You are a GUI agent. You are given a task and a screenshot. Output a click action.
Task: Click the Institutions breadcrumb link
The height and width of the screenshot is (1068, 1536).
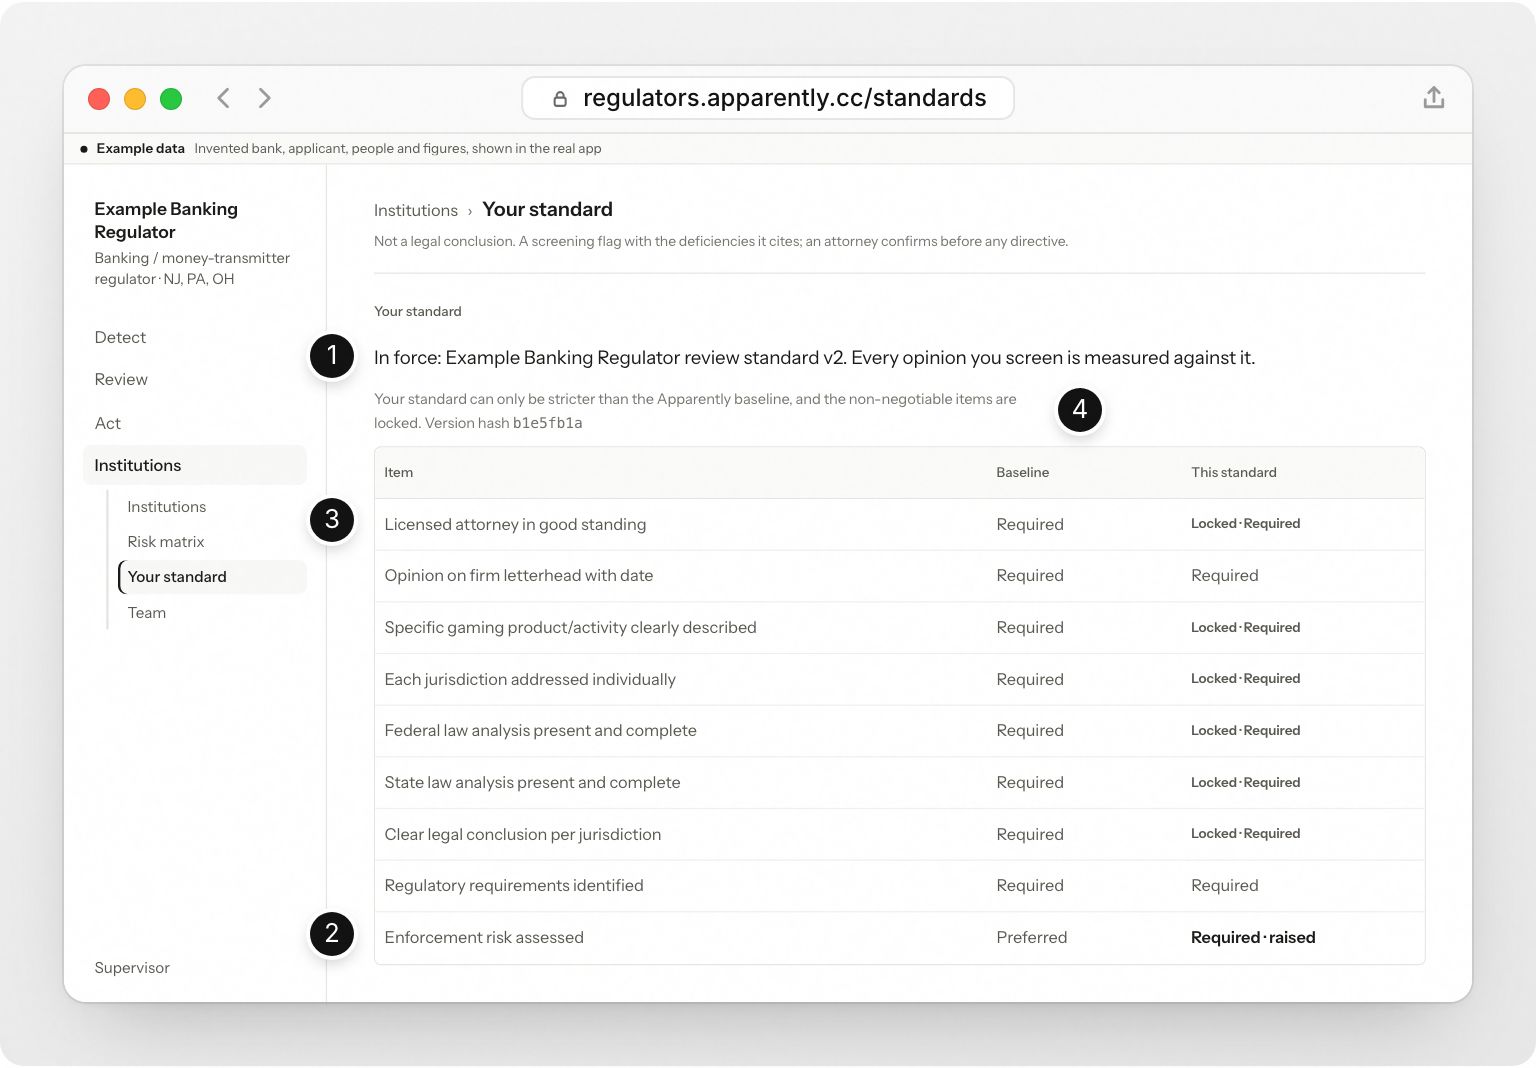(416, 211)
